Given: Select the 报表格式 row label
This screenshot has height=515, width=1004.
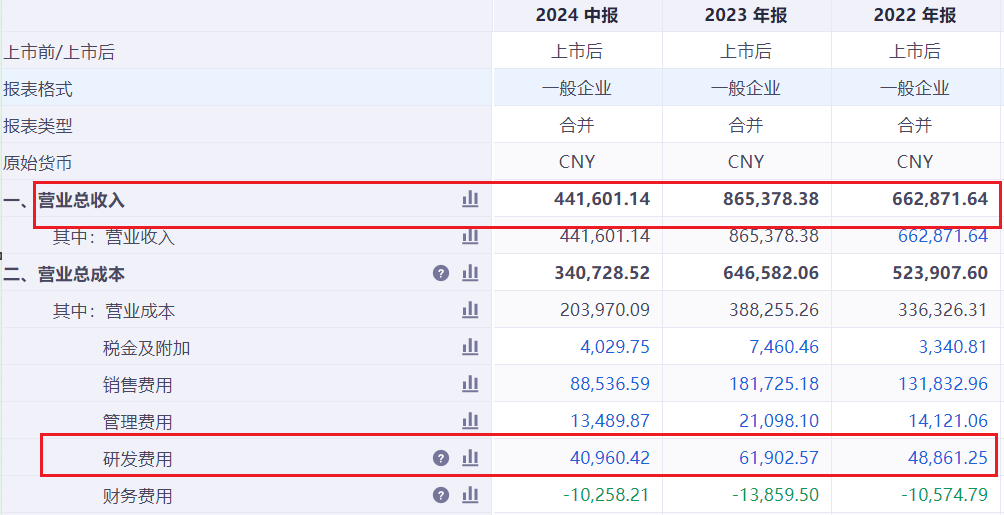Looking at the screenshot, I should coord(38,89).
